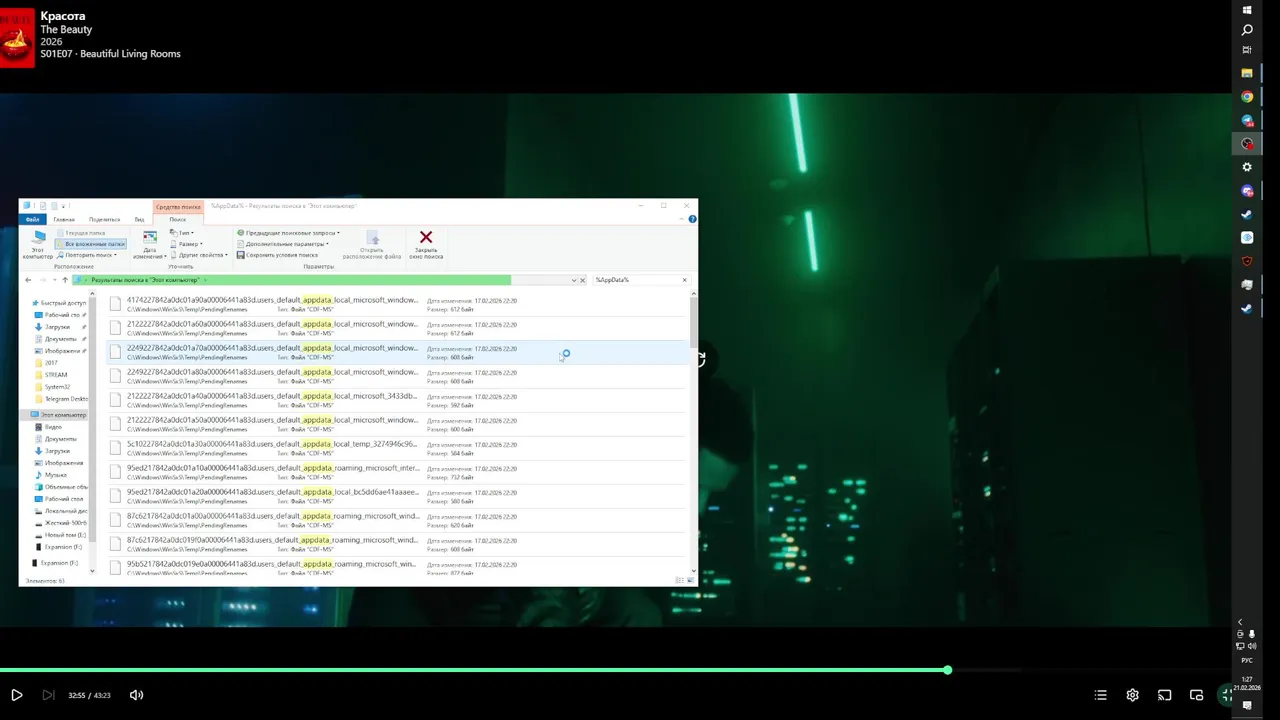
Task: Open File Explorer from taskbar
Action: [x=1247, y=73]
